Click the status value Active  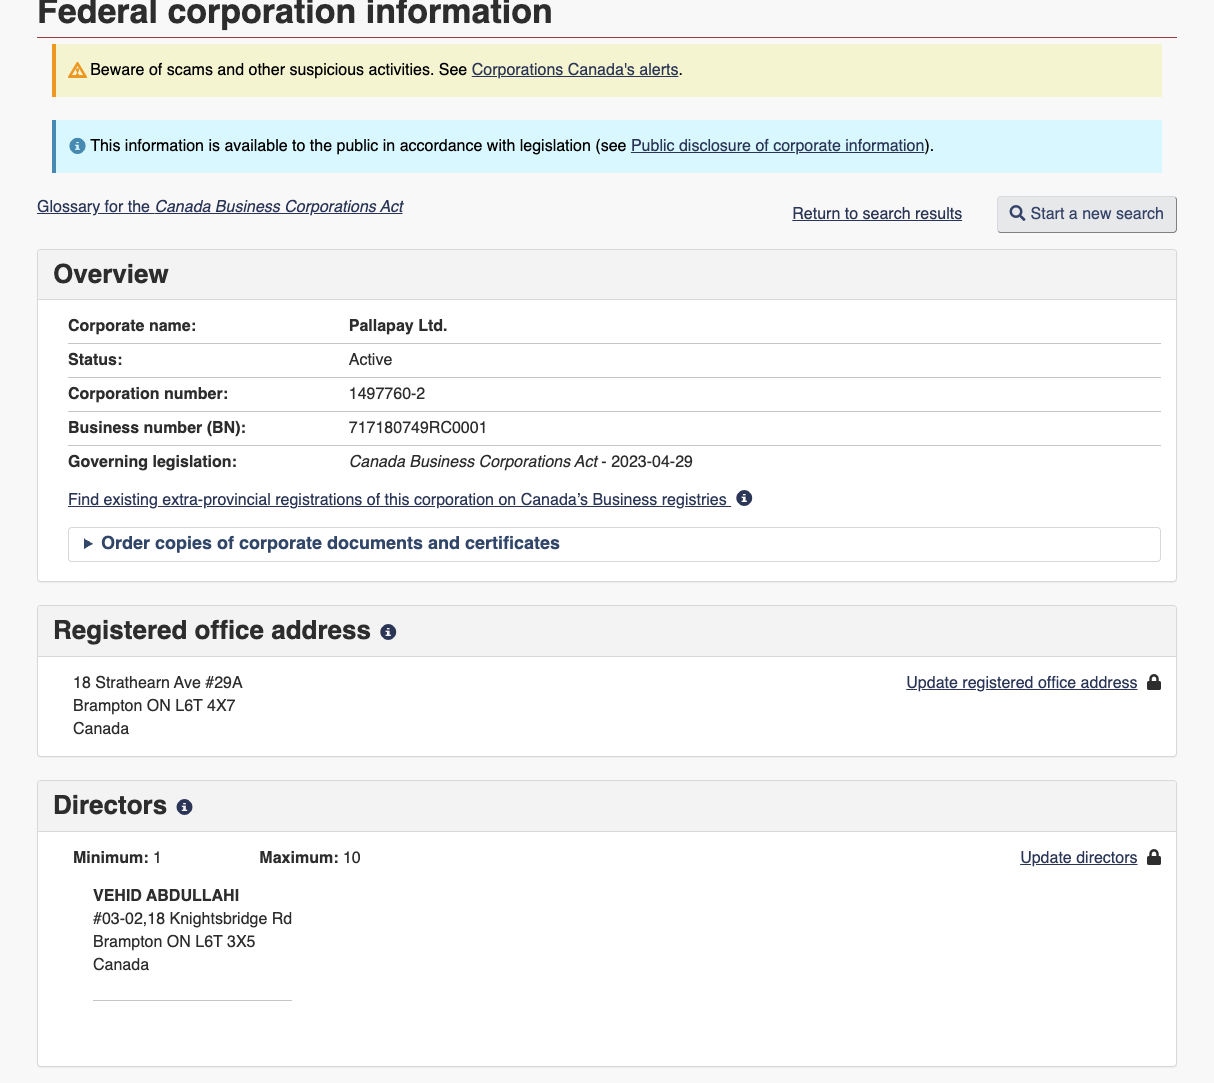click(x=370, y=360)
